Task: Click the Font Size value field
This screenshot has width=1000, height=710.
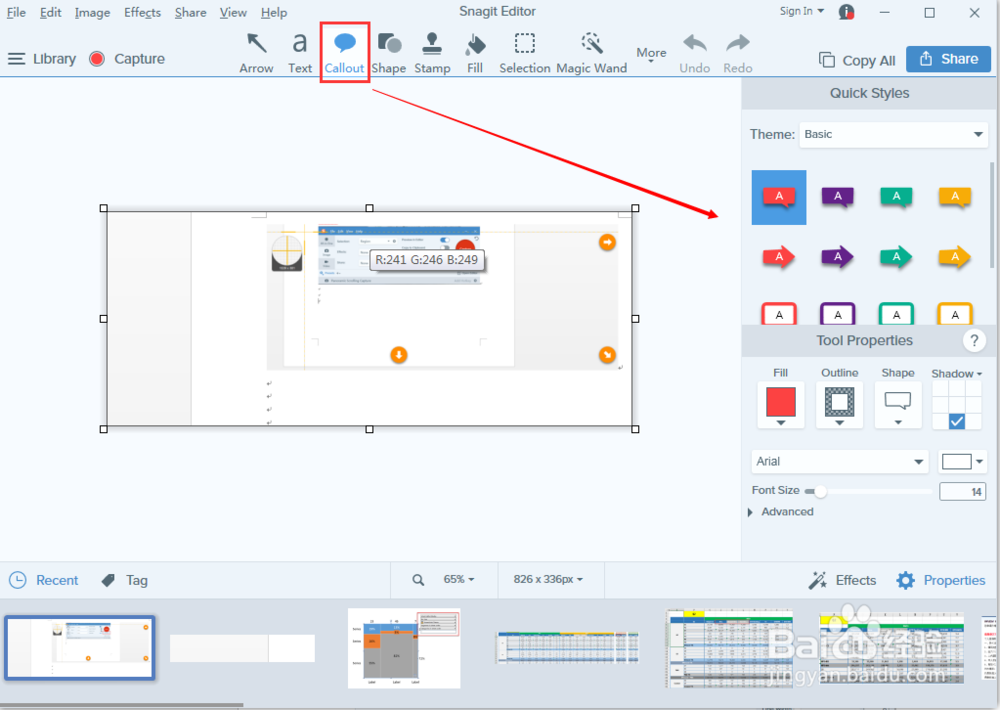Action: click(x=962, y=492)
